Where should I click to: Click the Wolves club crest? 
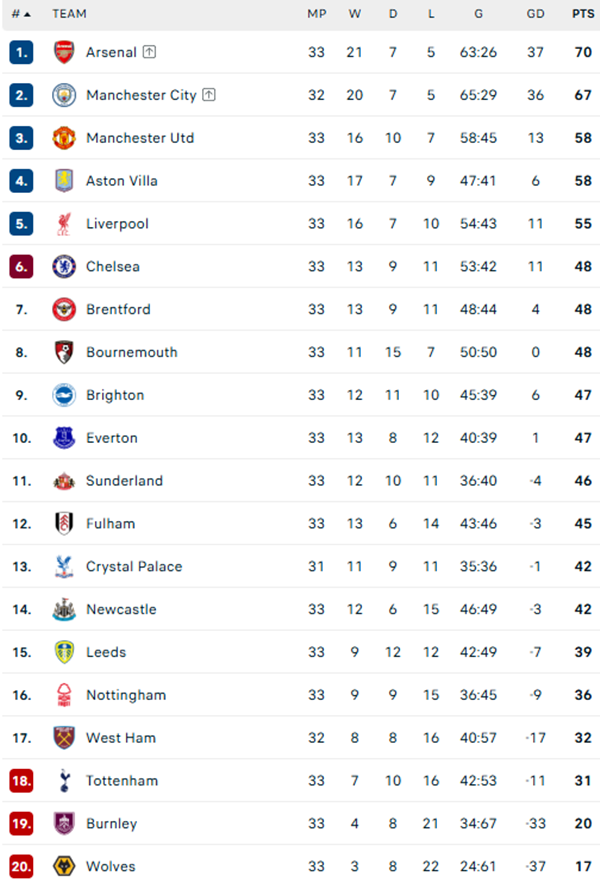(x=64, y=866)
